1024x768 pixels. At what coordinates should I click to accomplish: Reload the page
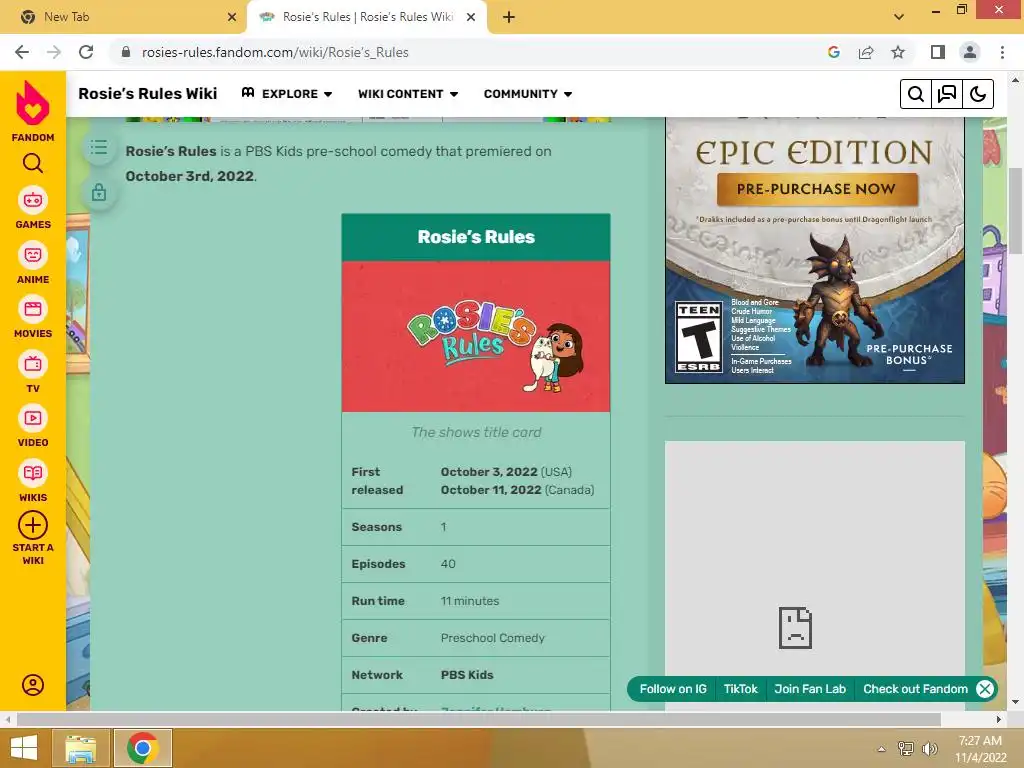pyautogui.click(x=86, y=52)
